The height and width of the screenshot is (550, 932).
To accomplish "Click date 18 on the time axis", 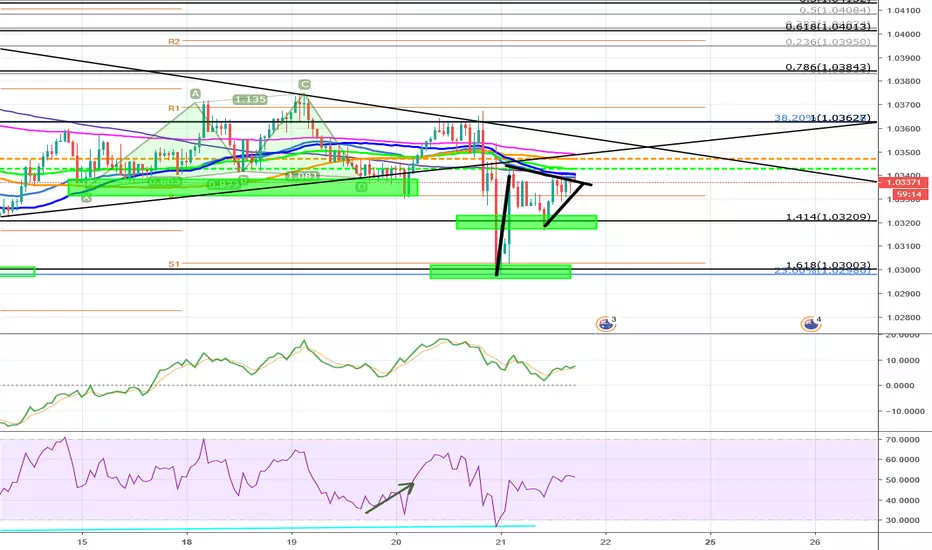I will [x=187, y=542].
